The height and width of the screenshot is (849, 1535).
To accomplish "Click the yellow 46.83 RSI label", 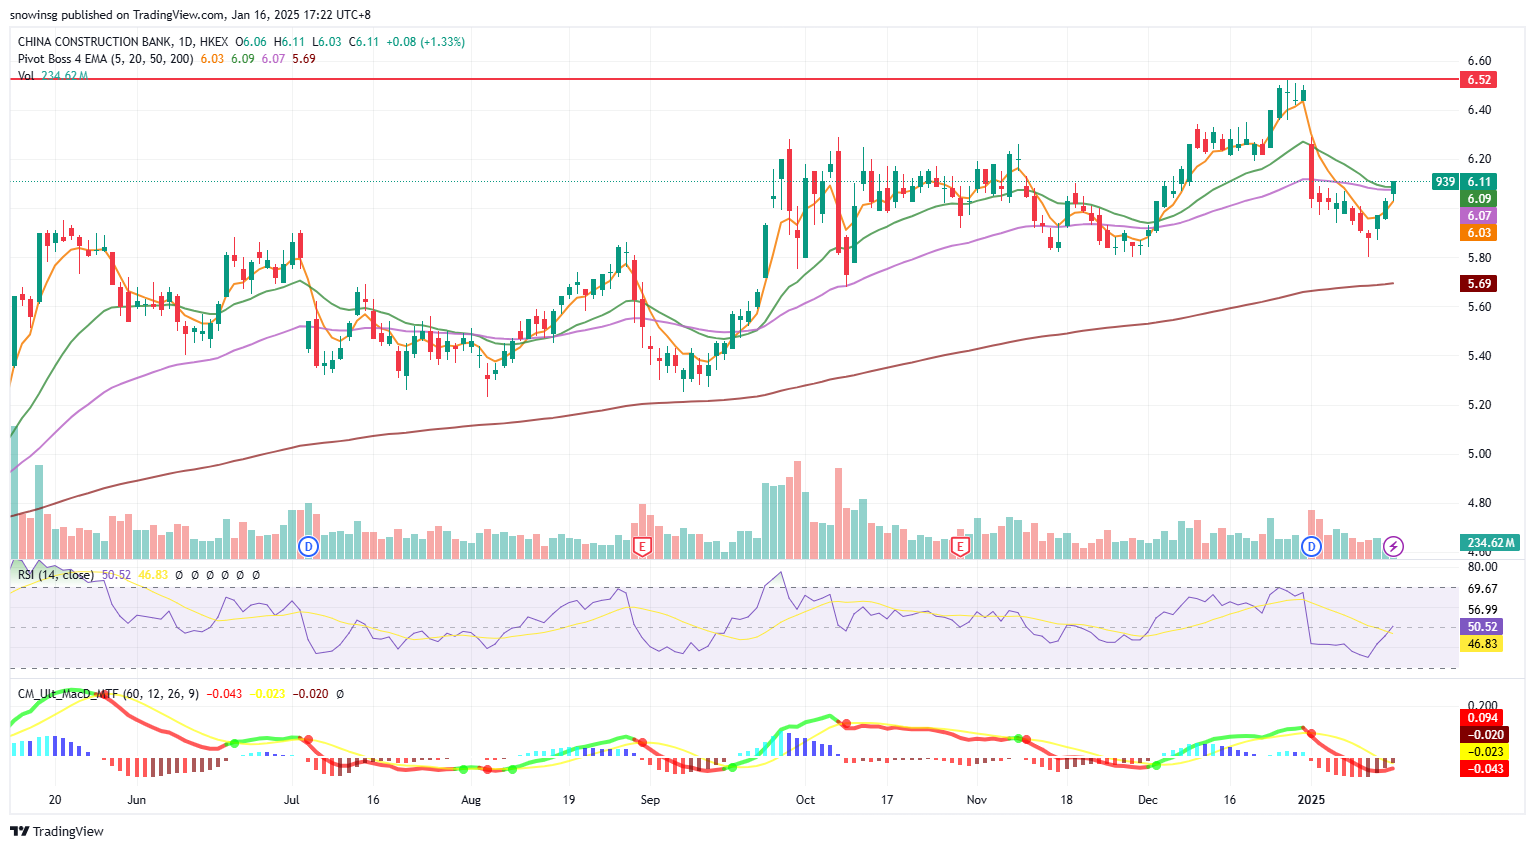I will click(x=1482, y=644).
